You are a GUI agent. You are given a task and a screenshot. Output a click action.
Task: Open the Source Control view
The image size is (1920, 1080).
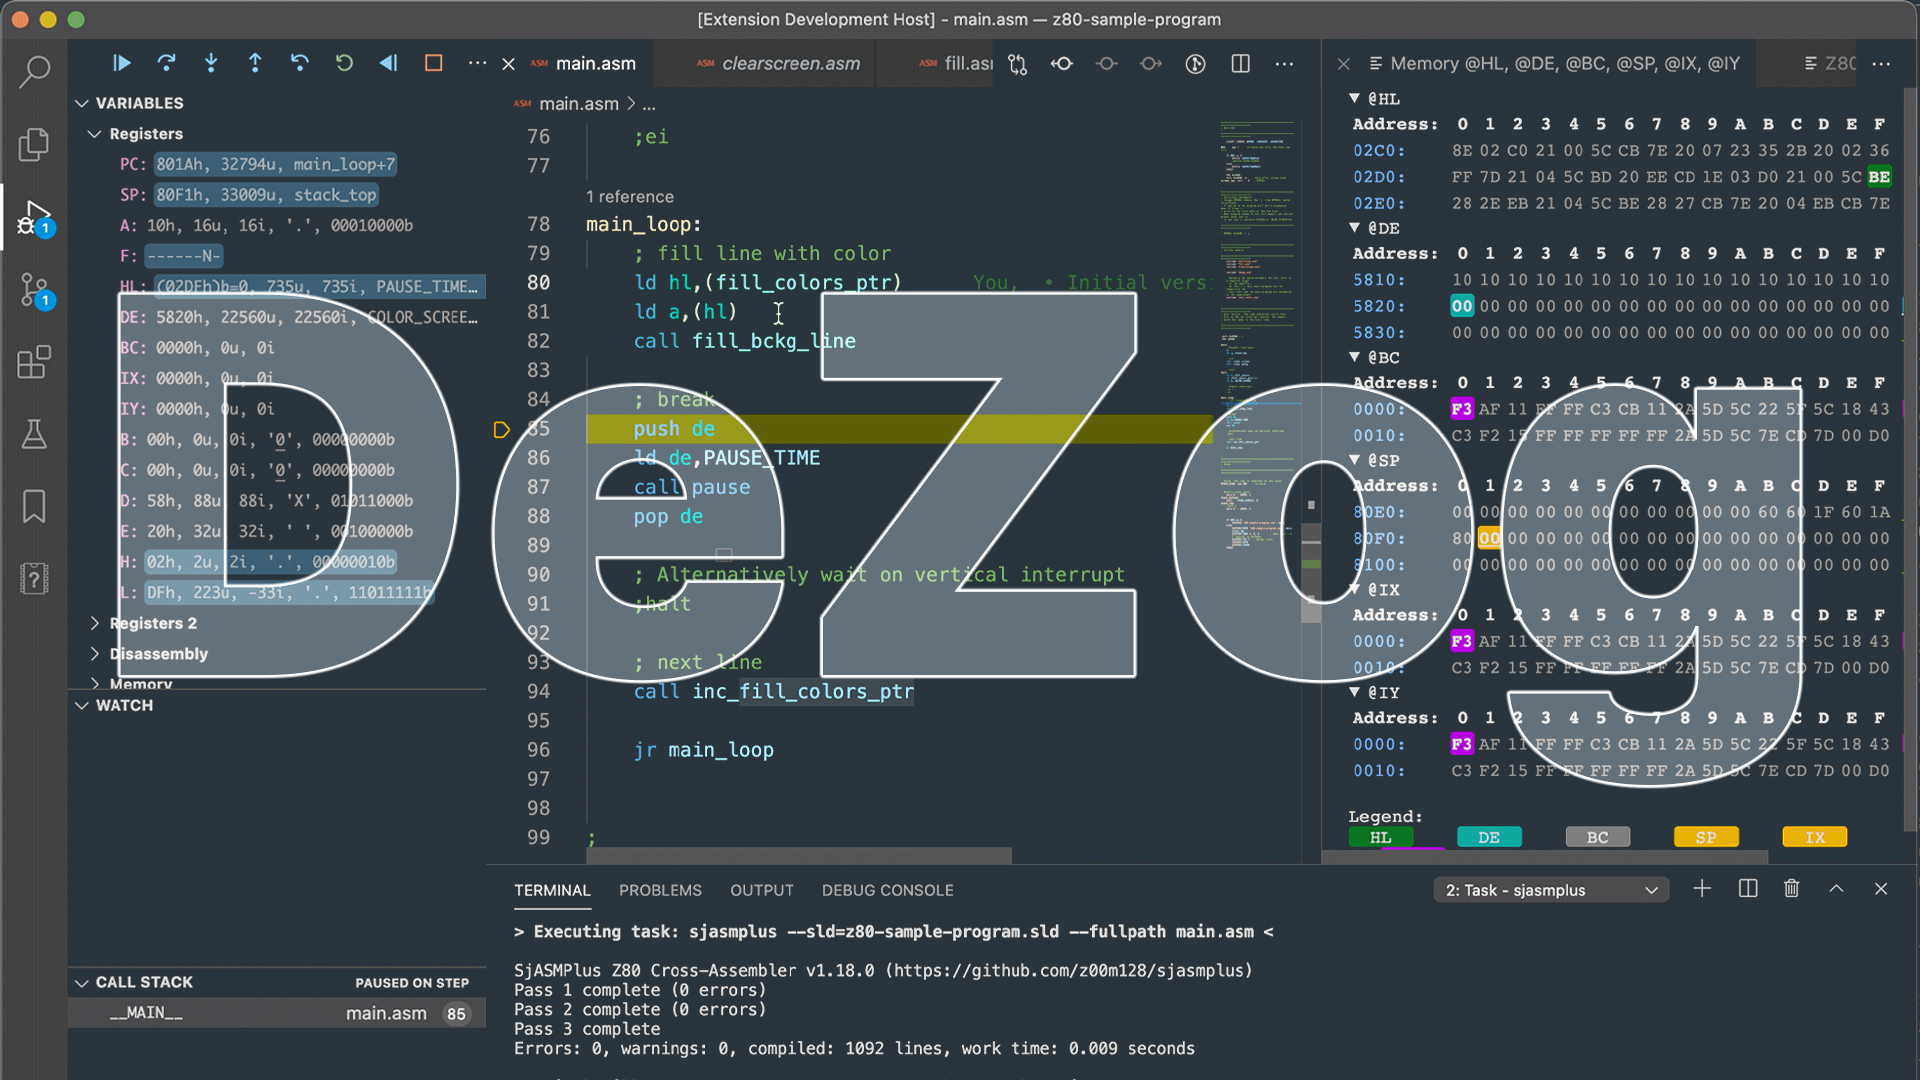(34, 290)
